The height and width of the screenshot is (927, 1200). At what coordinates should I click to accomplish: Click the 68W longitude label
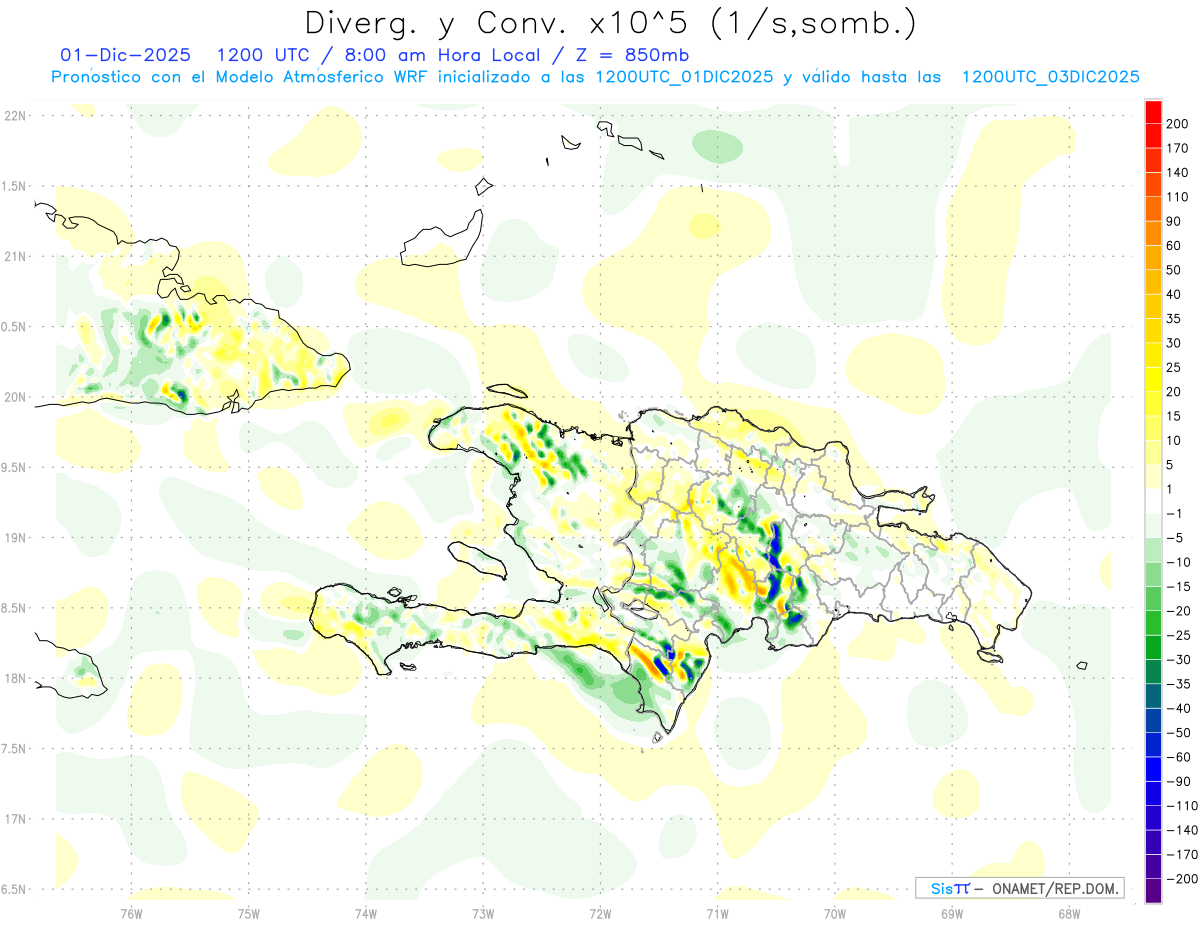[1068, 914]
